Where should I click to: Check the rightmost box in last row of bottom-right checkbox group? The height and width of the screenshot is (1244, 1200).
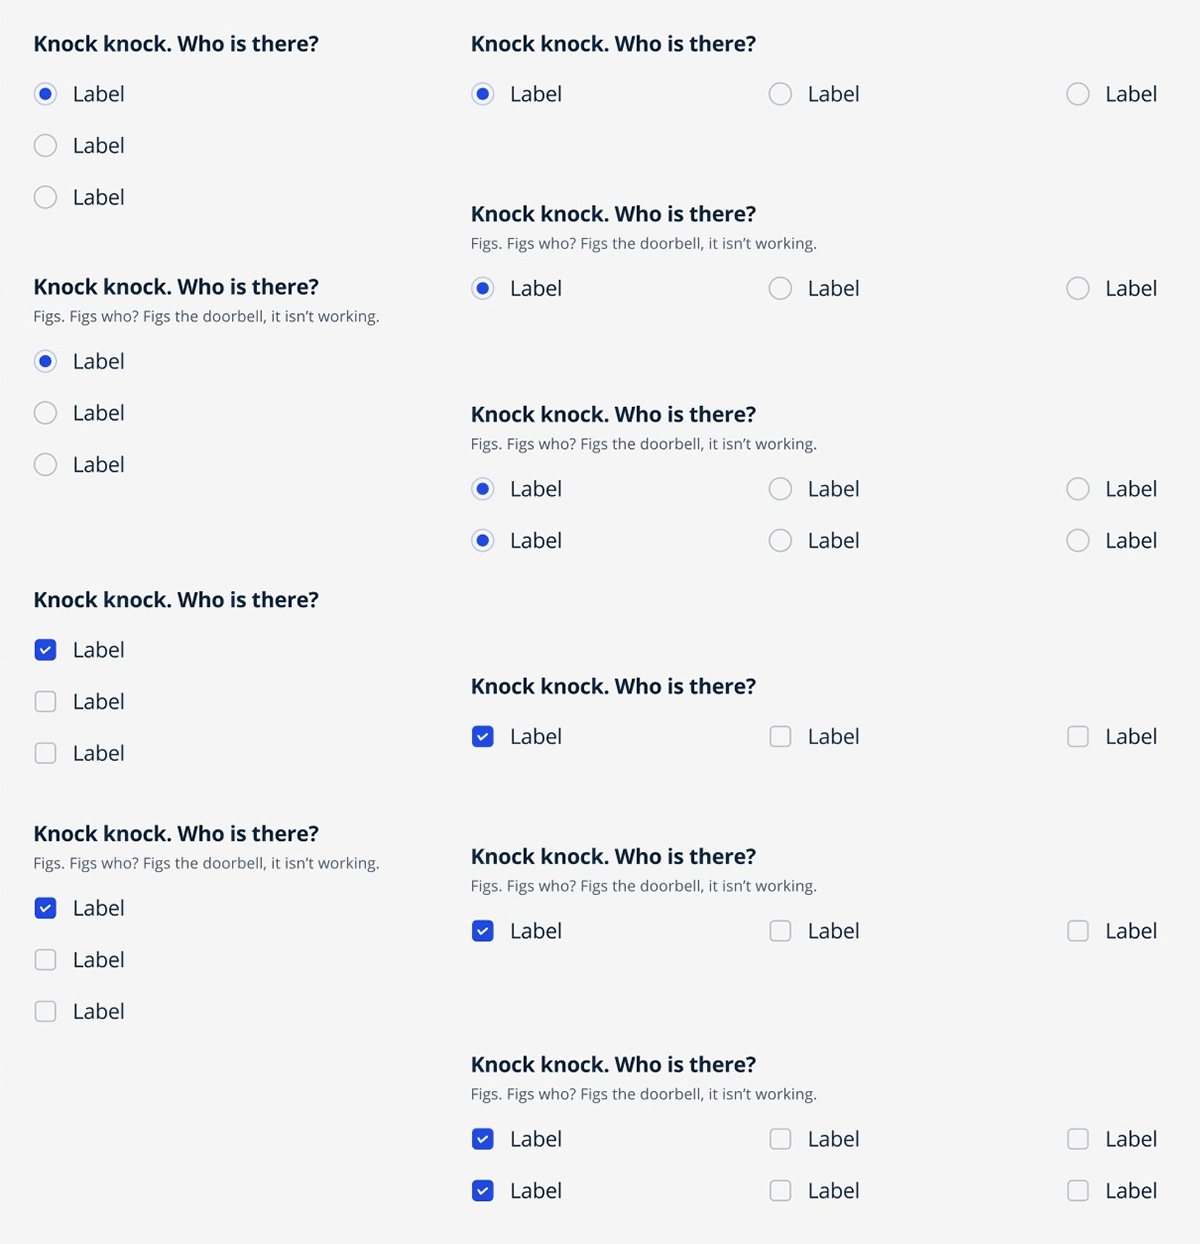click(1078, 1191)
